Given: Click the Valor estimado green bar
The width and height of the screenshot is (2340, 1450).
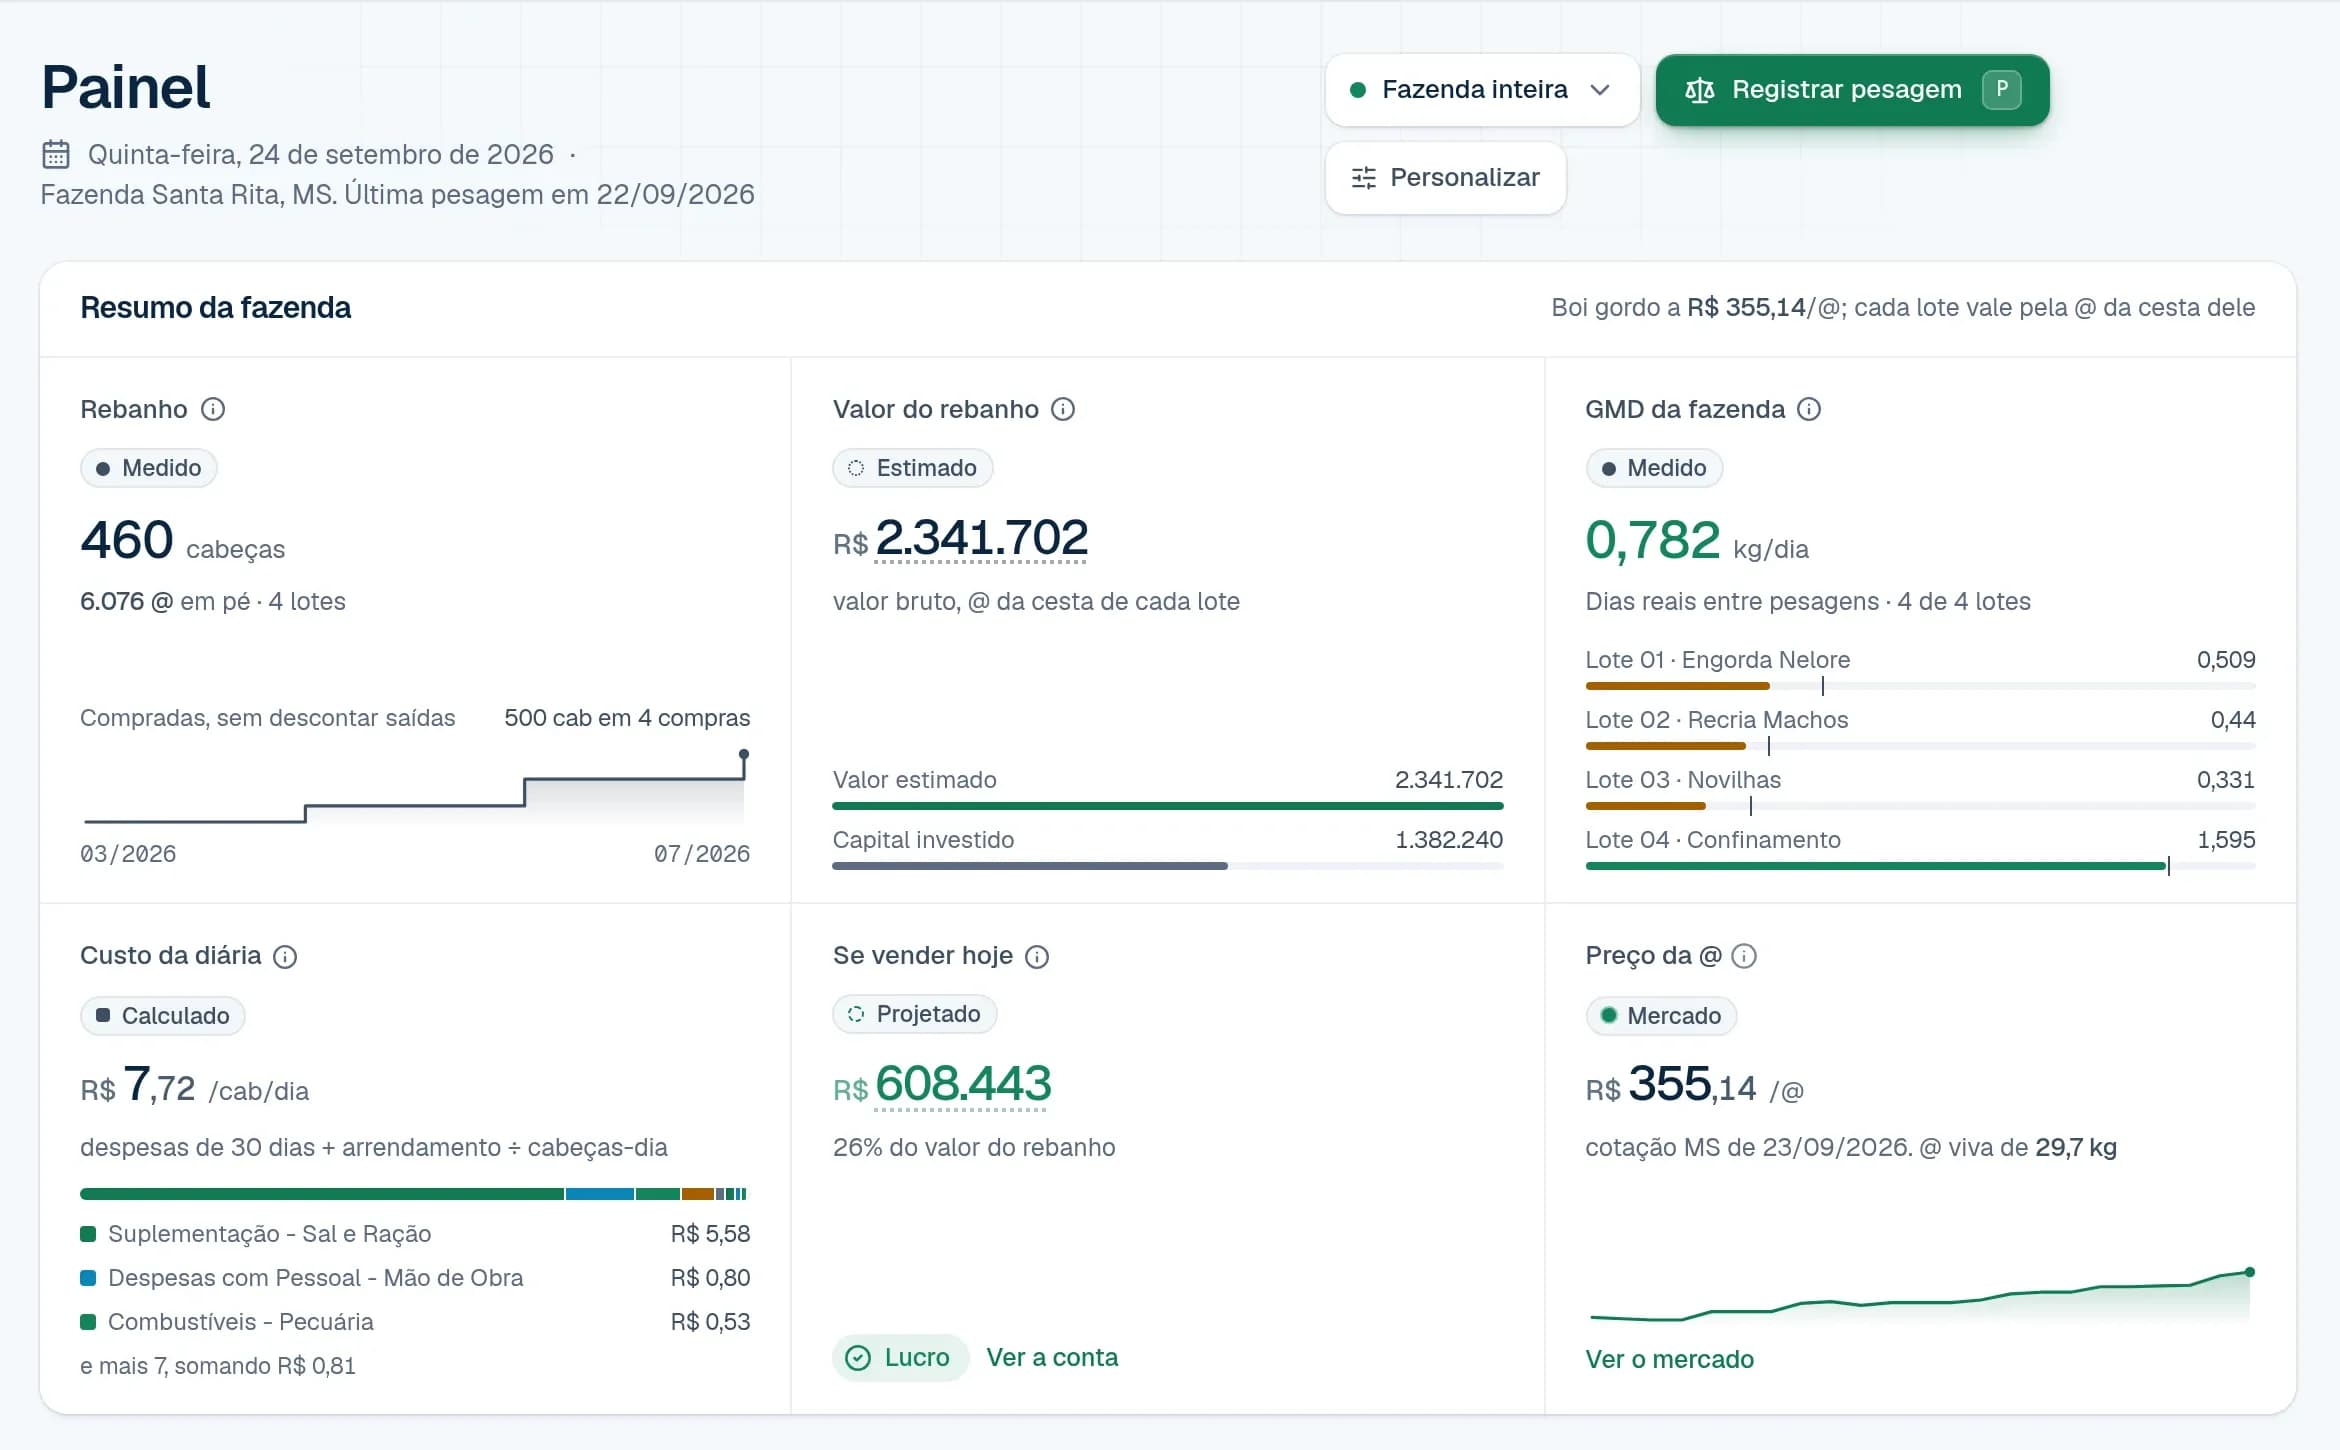Looking at the screenshot, I should 1167,806.
